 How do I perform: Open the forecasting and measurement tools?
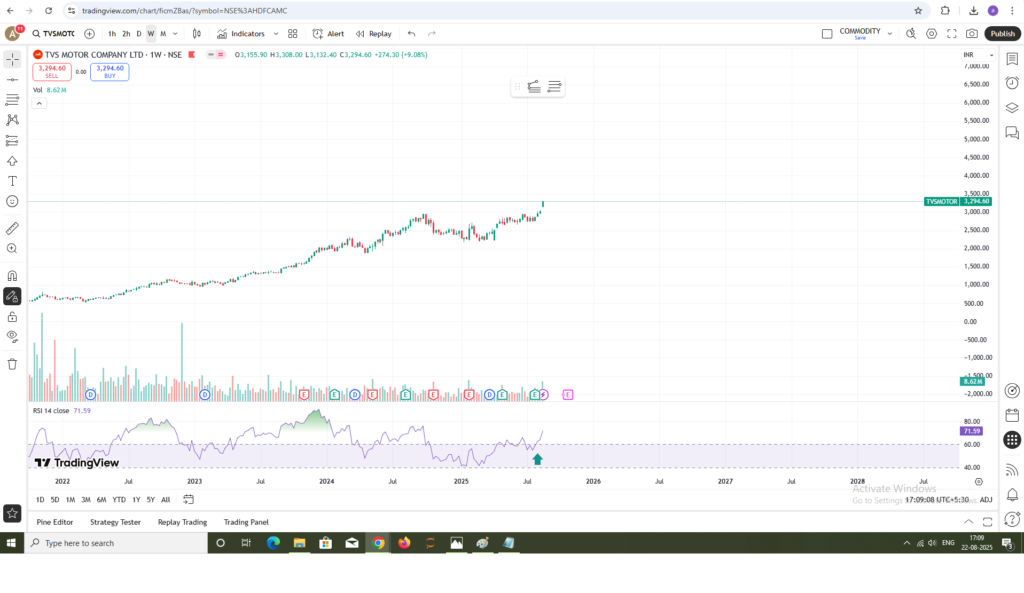tap(12, 140)
